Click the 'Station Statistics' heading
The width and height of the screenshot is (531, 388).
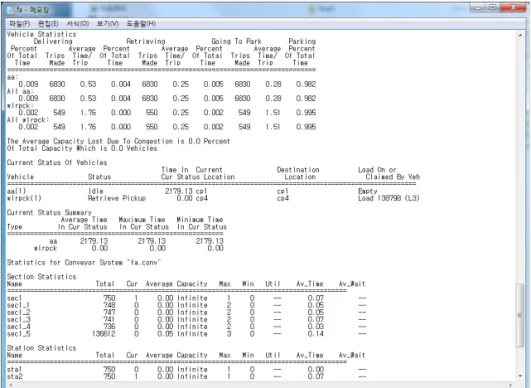point(41,348)
